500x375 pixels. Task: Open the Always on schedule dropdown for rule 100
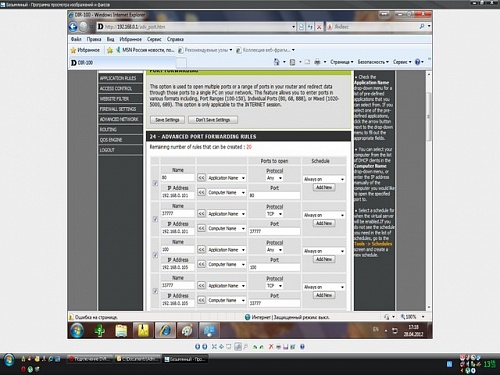point(324,251)
